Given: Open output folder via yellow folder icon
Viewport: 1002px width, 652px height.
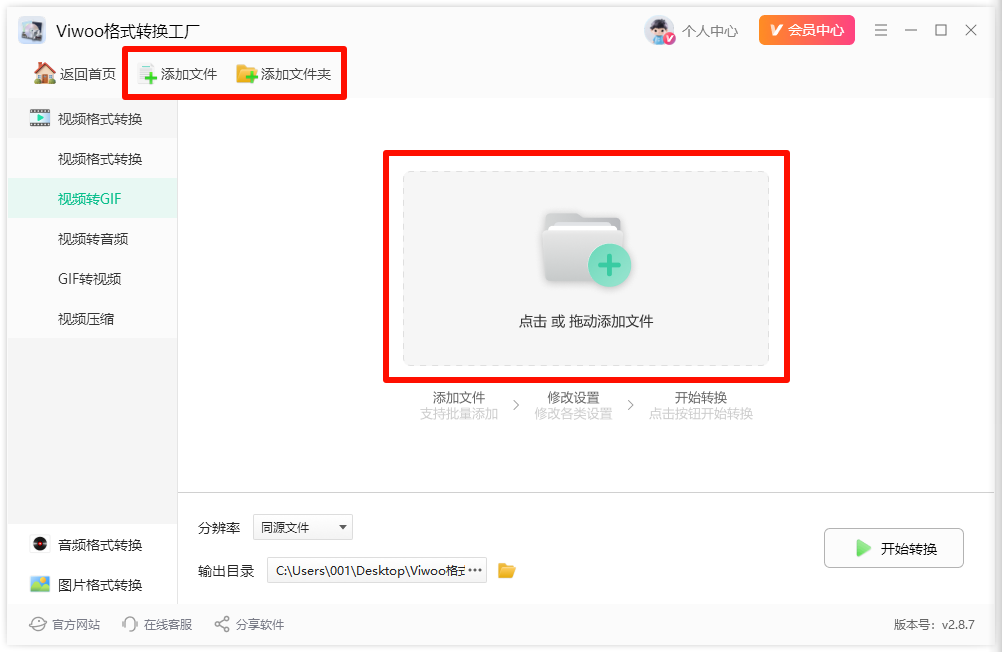Looking at the screenshot, I should (x=507, y=570).
